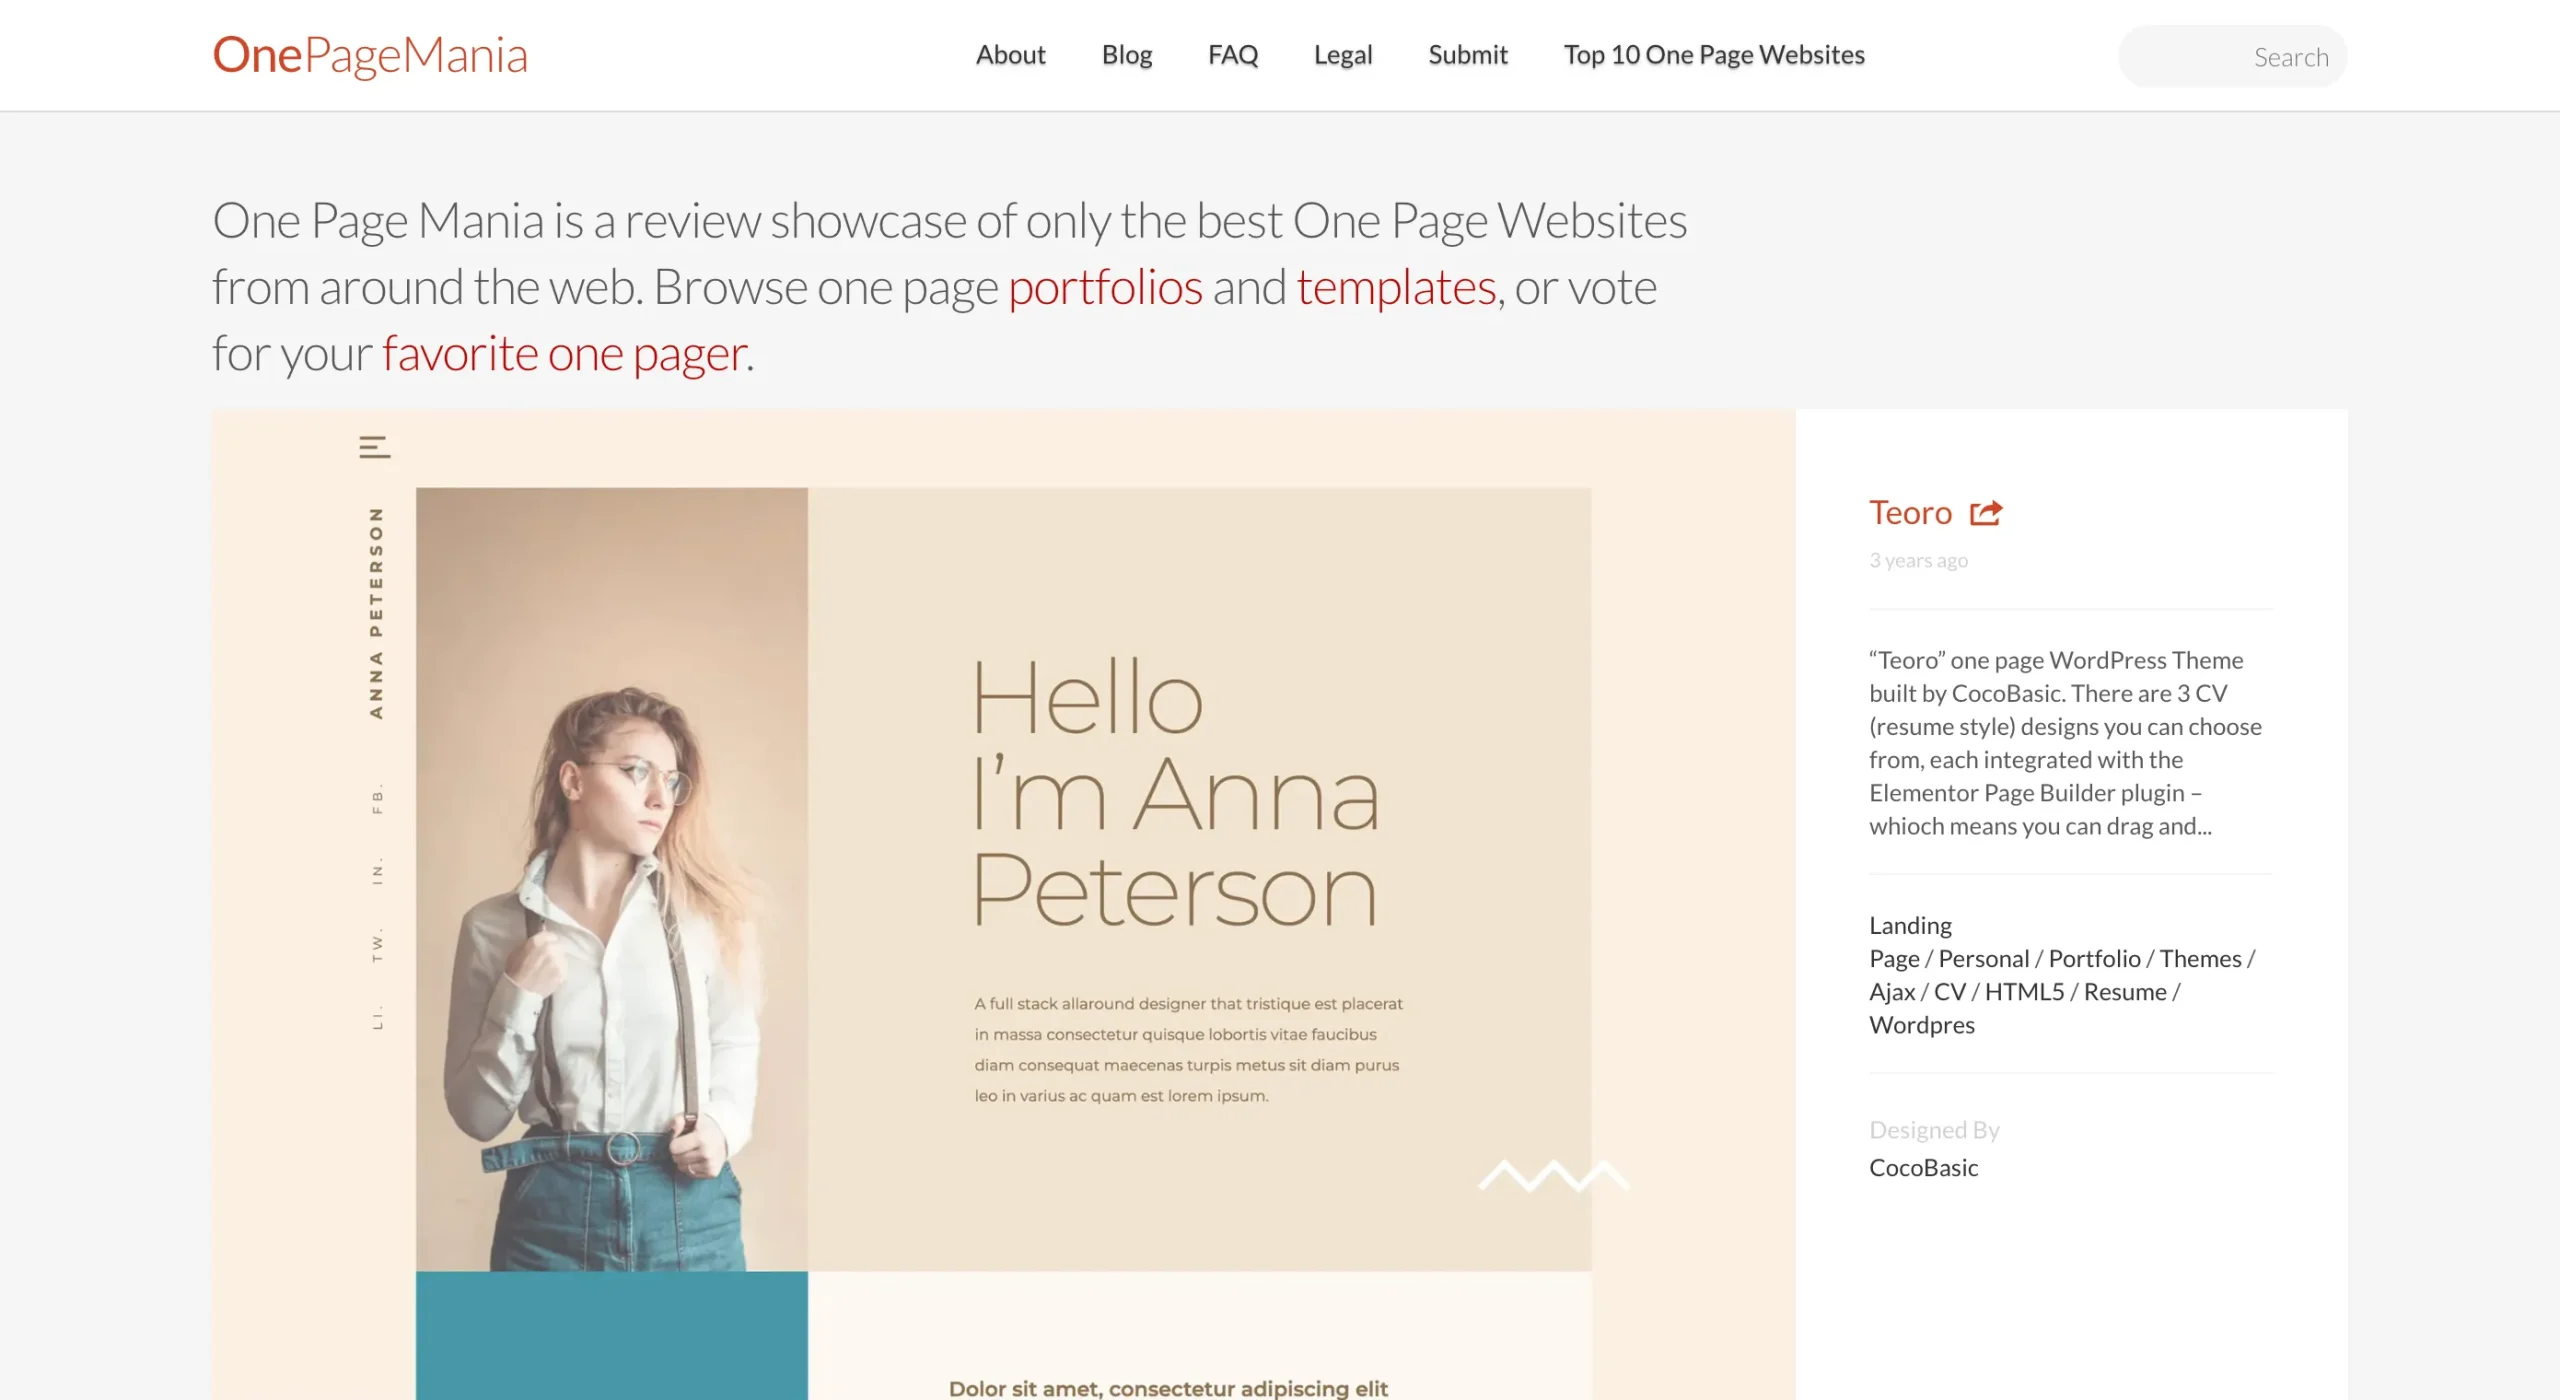Open the Teoro title link
Viewport: 2560px width, 1400px height.
(1910, 513)
